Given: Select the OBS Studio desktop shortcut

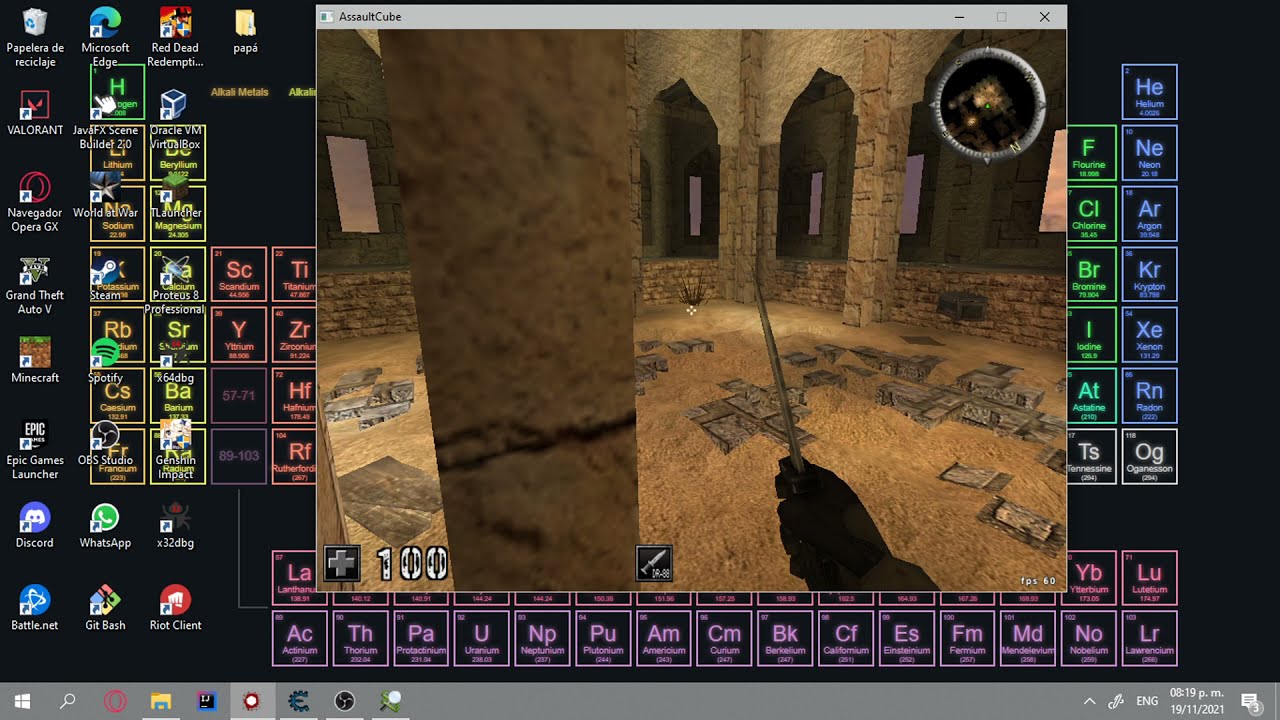Looking at the screenshot, I should pyautogui.click(x=105, y=443).
